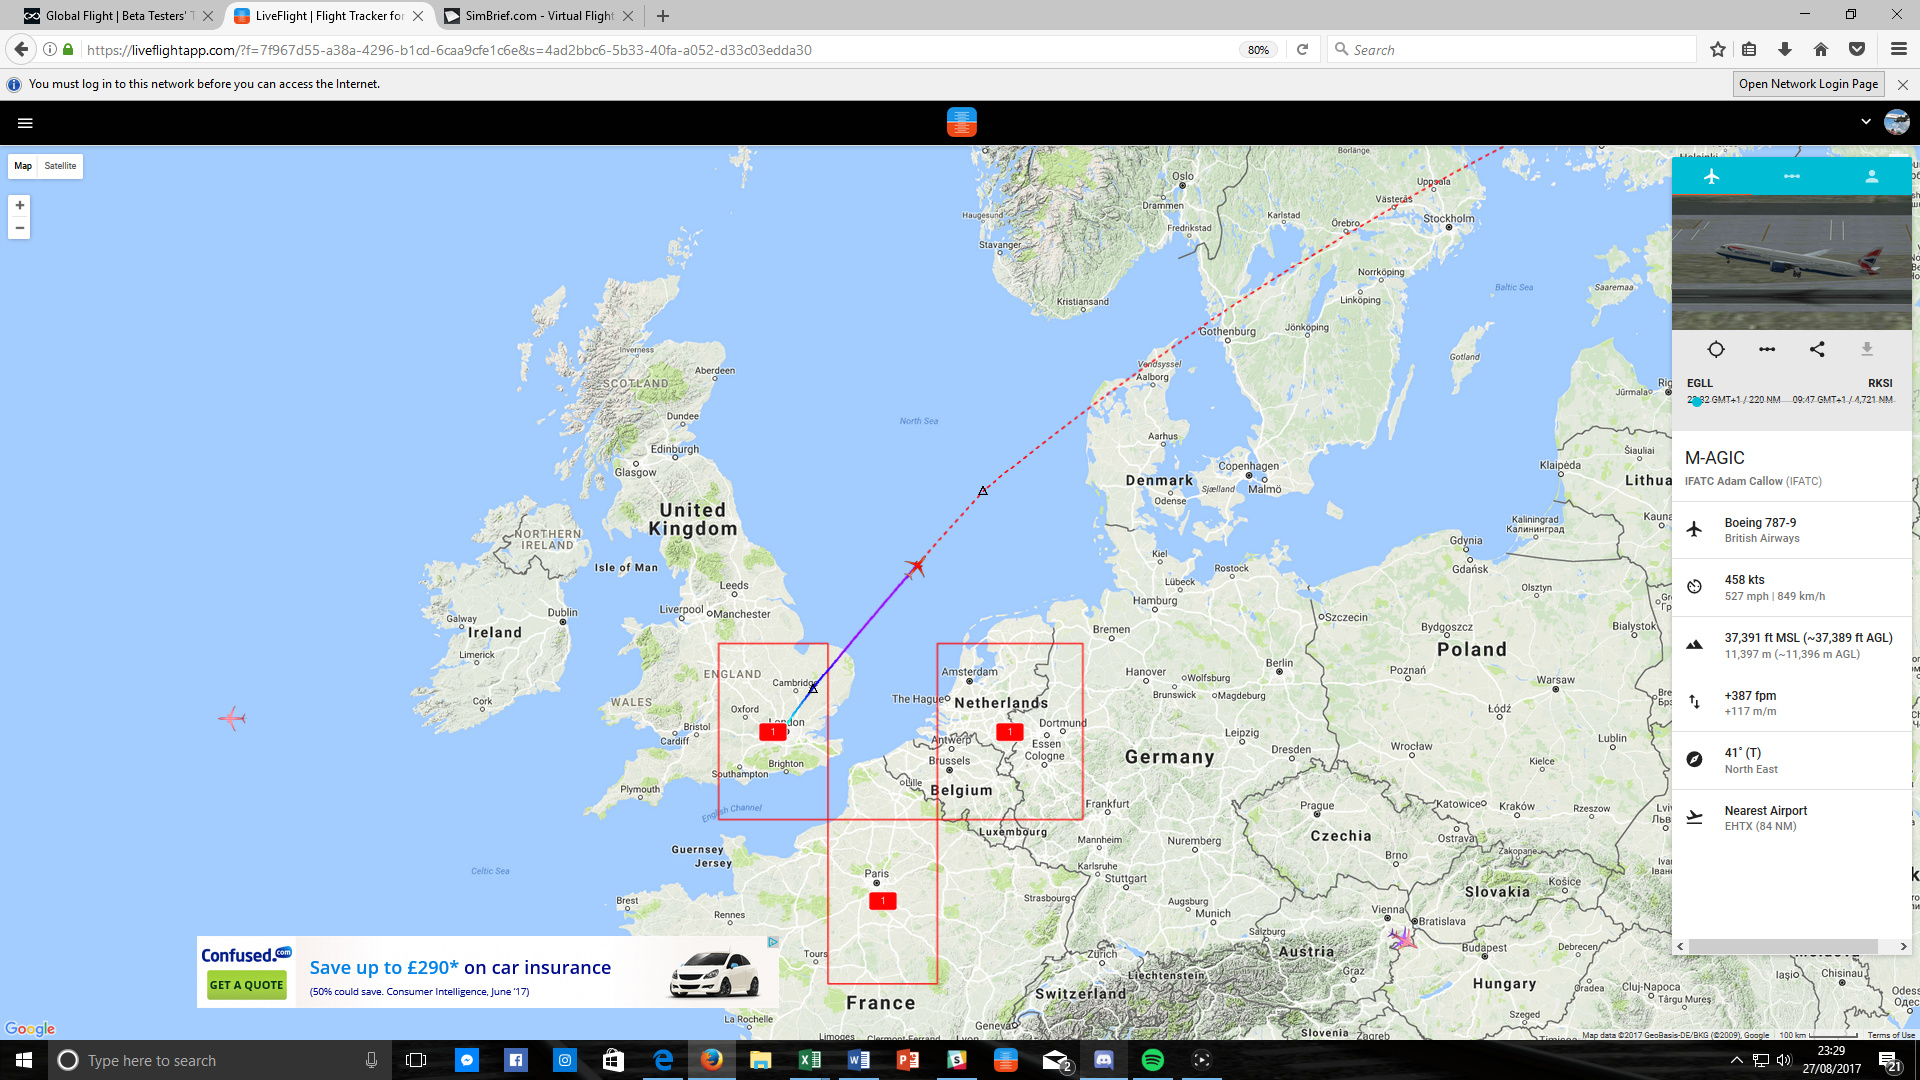Image resolution: width=1920 pixels, height=1080 pixels.
Task: Click the Open Network Login Page button
Action: (1807, 84)
